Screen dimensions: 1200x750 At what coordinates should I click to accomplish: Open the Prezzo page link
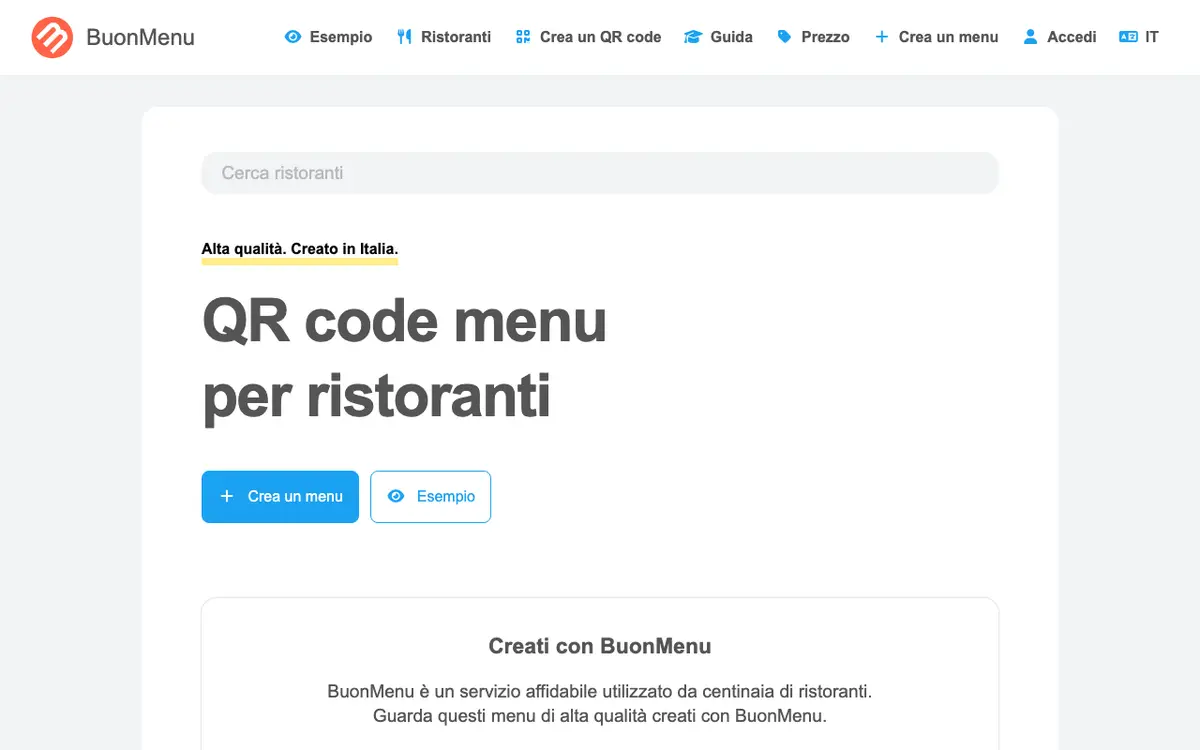813,37
